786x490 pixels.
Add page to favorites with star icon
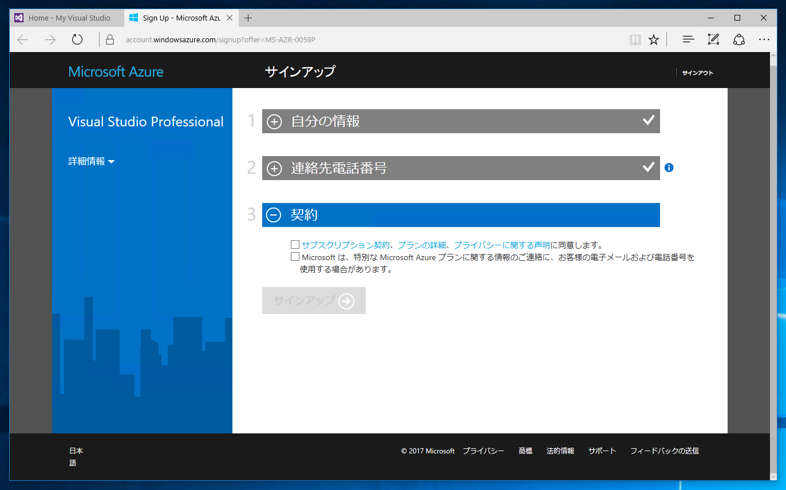[654, 40]
